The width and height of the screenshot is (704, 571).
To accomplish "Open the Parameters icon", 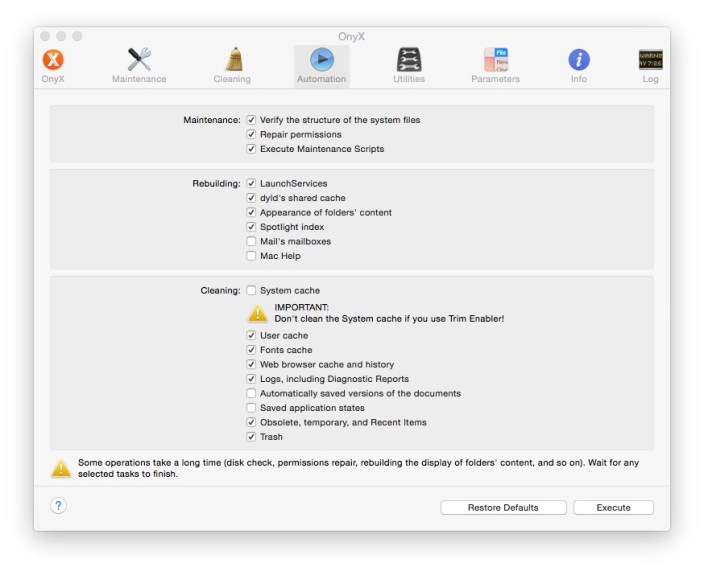I will point(496,60).
